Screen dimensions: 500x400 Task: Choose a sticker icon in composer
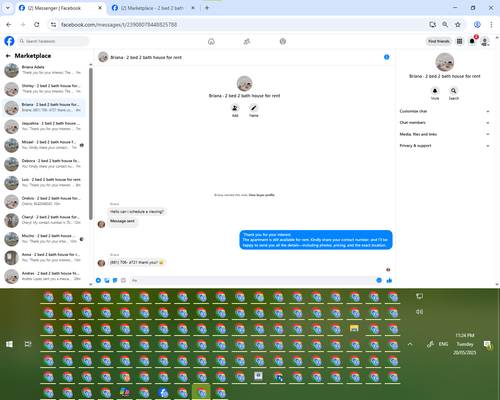point(115,280)
